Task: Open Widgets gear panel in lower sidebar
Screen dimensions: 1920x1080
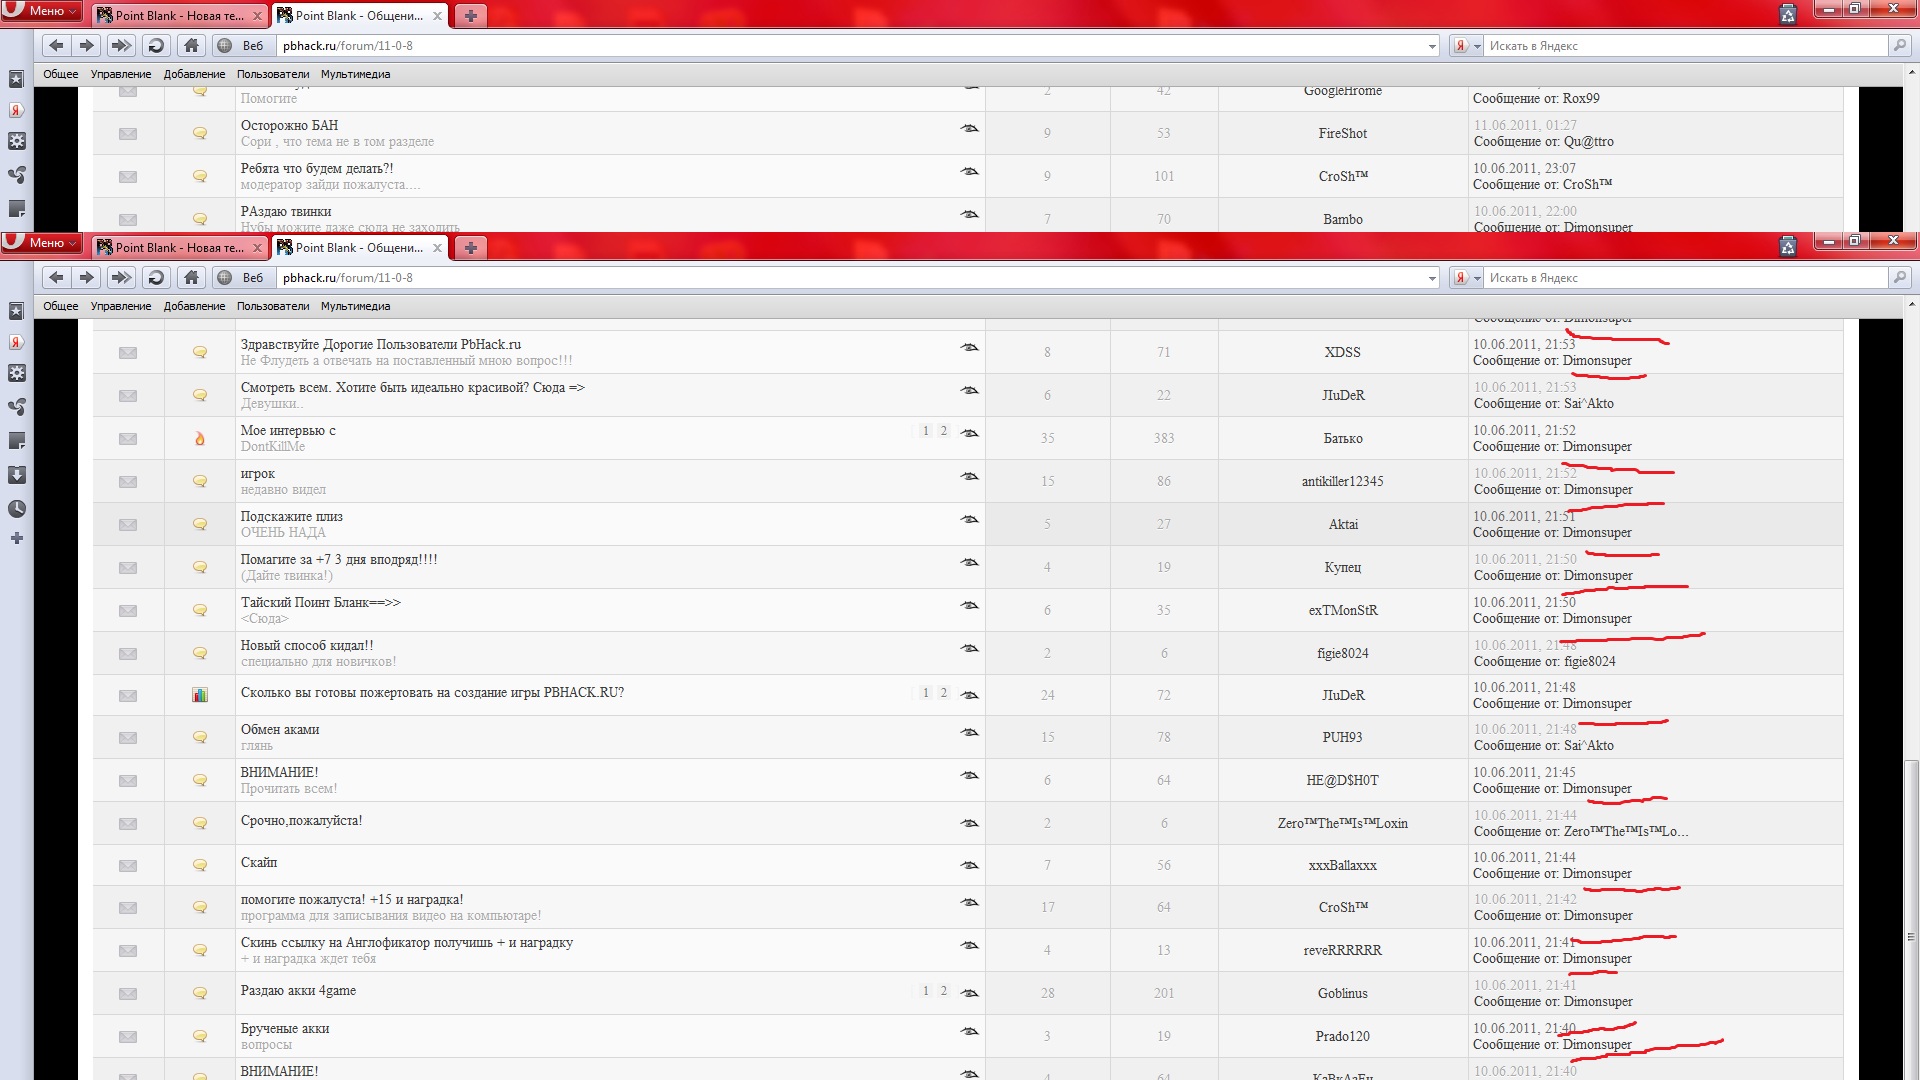Action: (17, 373)
